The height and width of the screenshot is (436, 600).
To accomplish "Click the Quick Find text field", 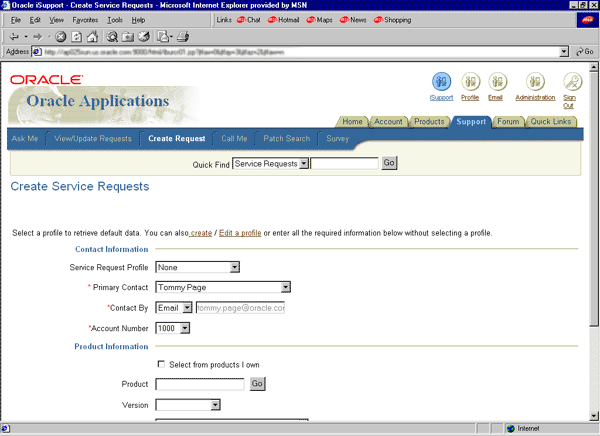I will 345,164.
